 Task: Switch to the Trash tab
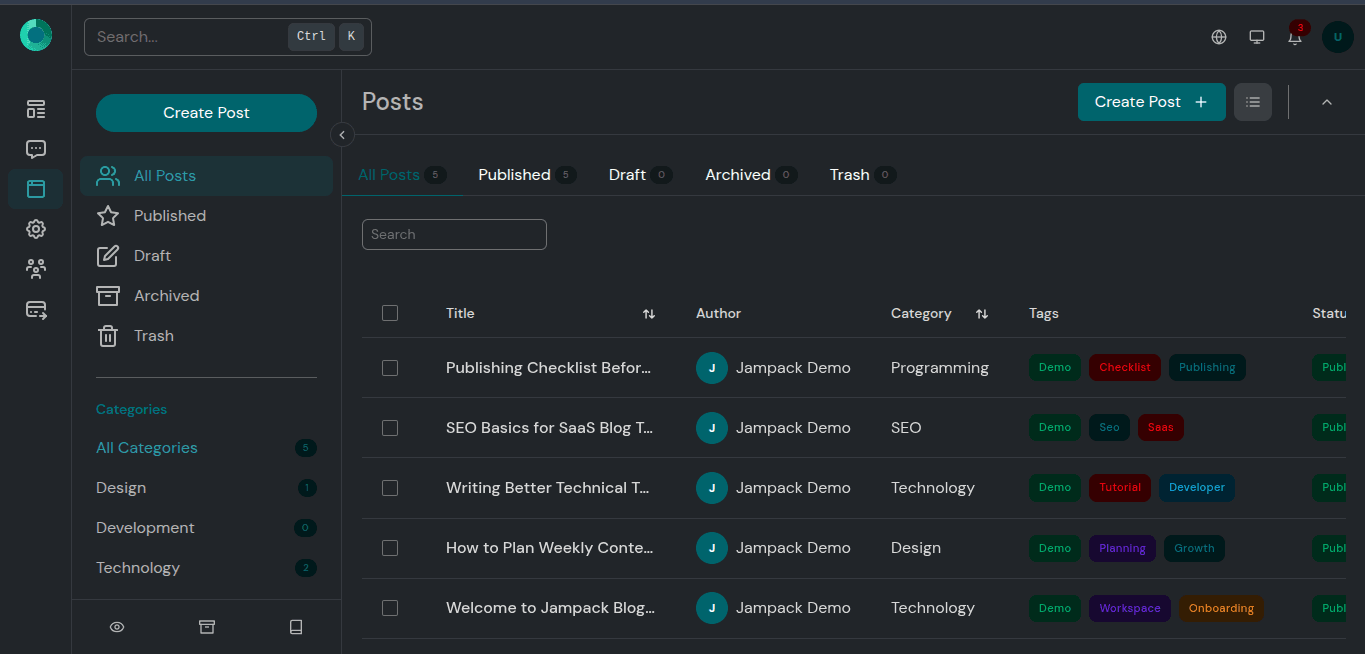[x=862, y=175]
